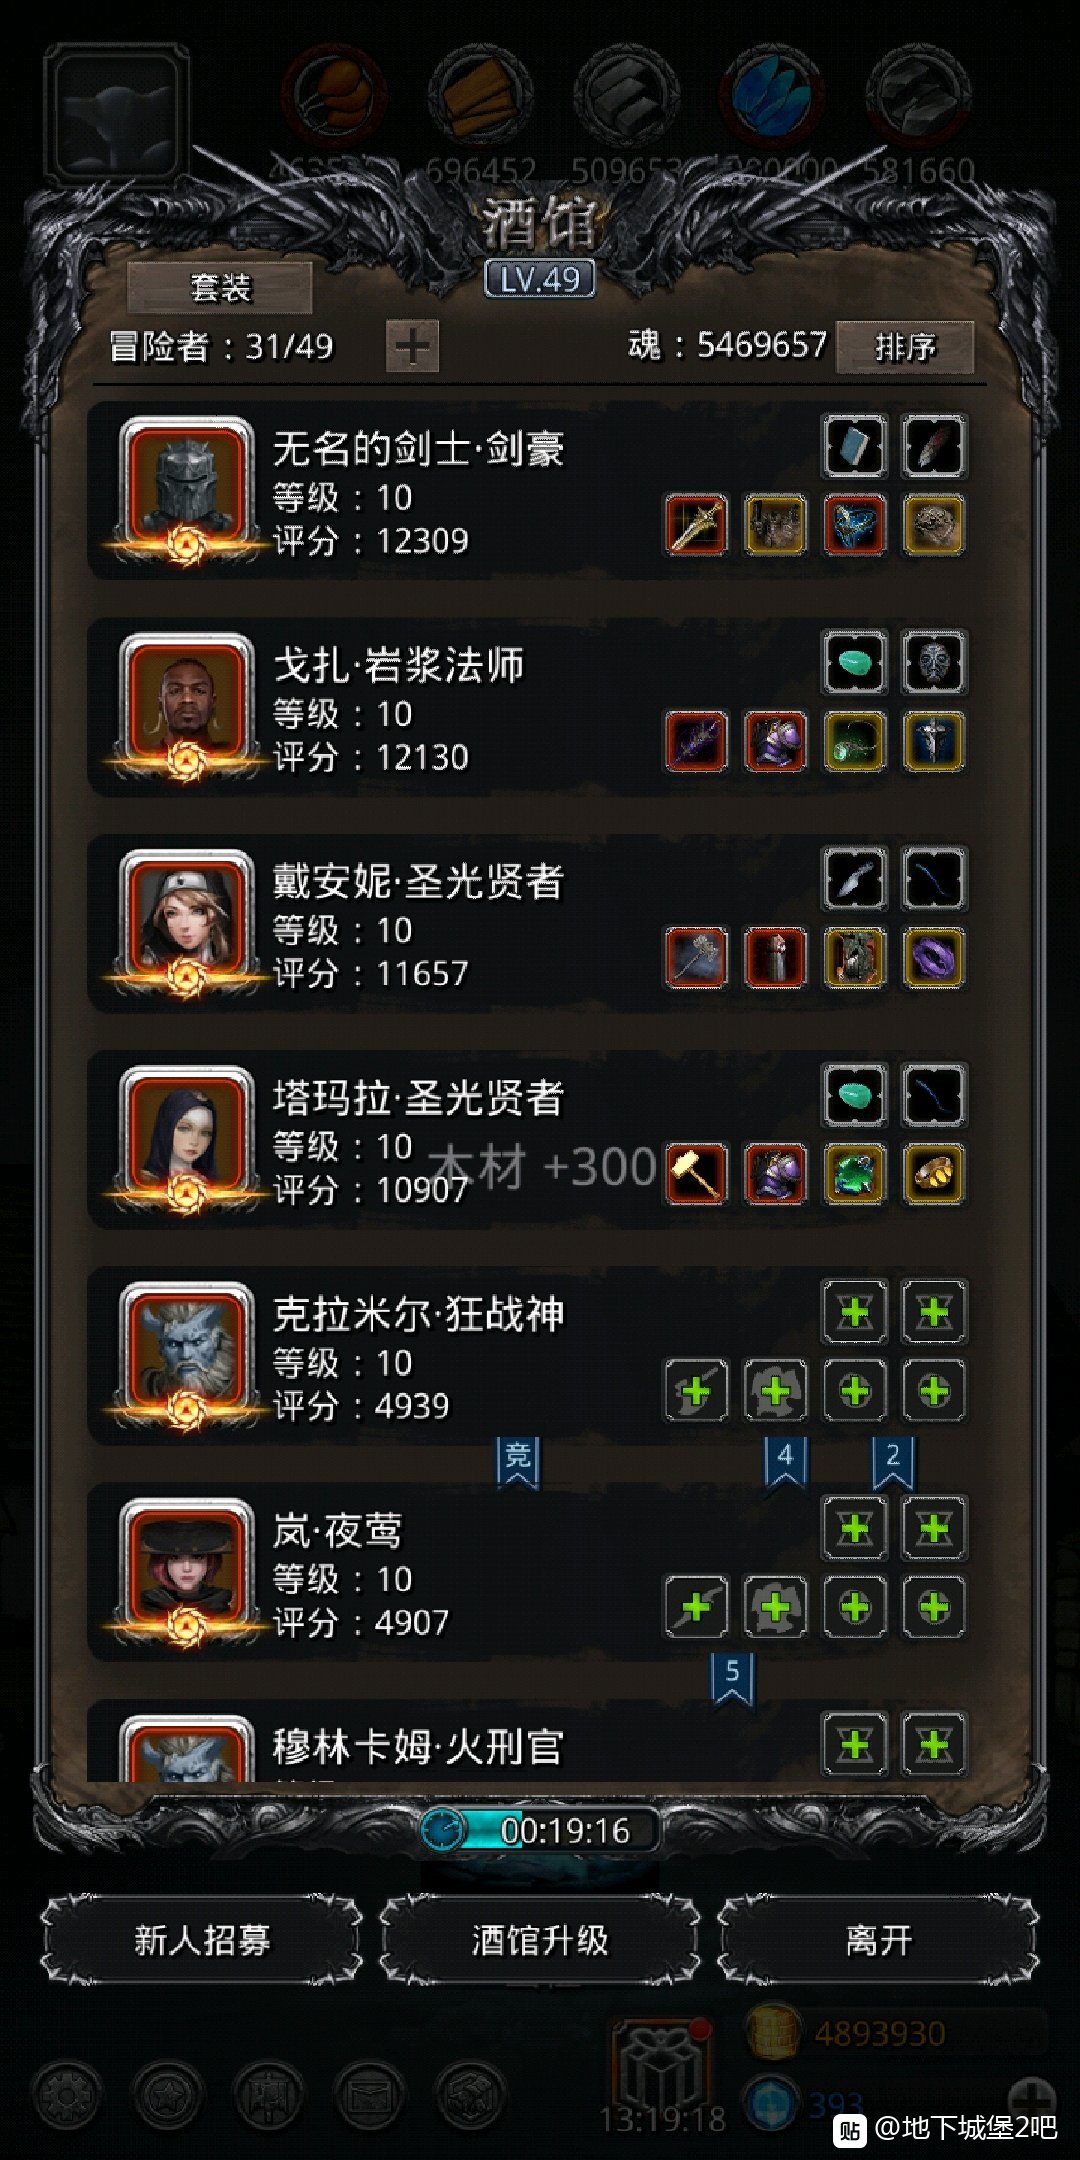Open sword weapon slot of 无名的剑士·剑豪
The height and width of the screenshot is (2160, 1080).
(x=696, y=525)
